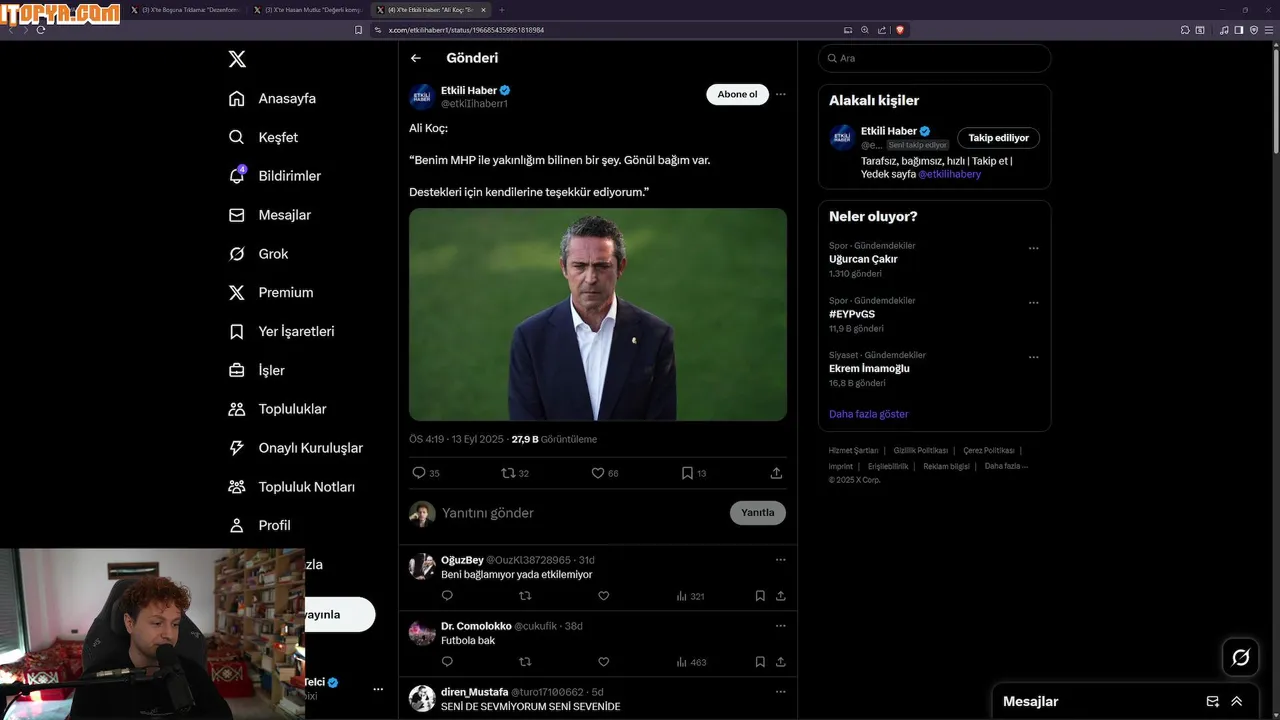1280x720 pixels.
Task: Switch to the Boğuna Tıklama browser tab
Action: (x=184, y=10)
